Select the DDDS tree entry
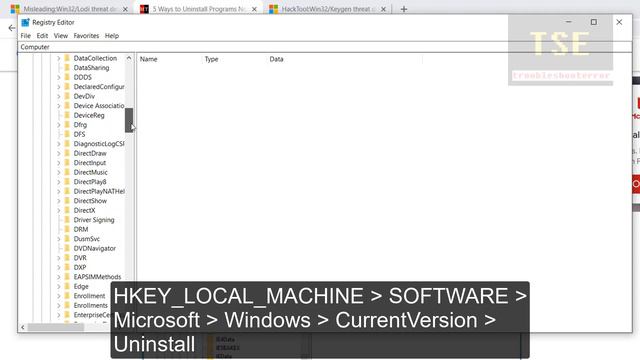This screenshot has width=640, height=360. [x=82, y=78]
